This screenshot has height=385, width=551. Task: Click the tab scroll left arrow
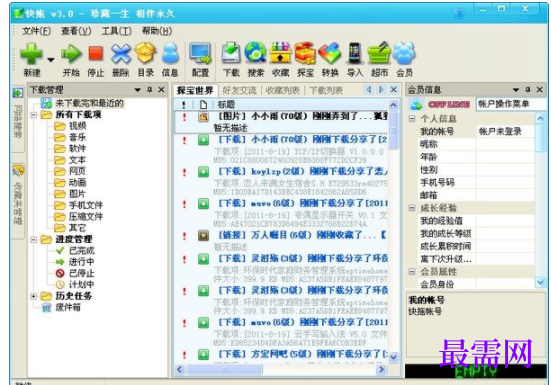pyautogui.click(x=369, y=90)
